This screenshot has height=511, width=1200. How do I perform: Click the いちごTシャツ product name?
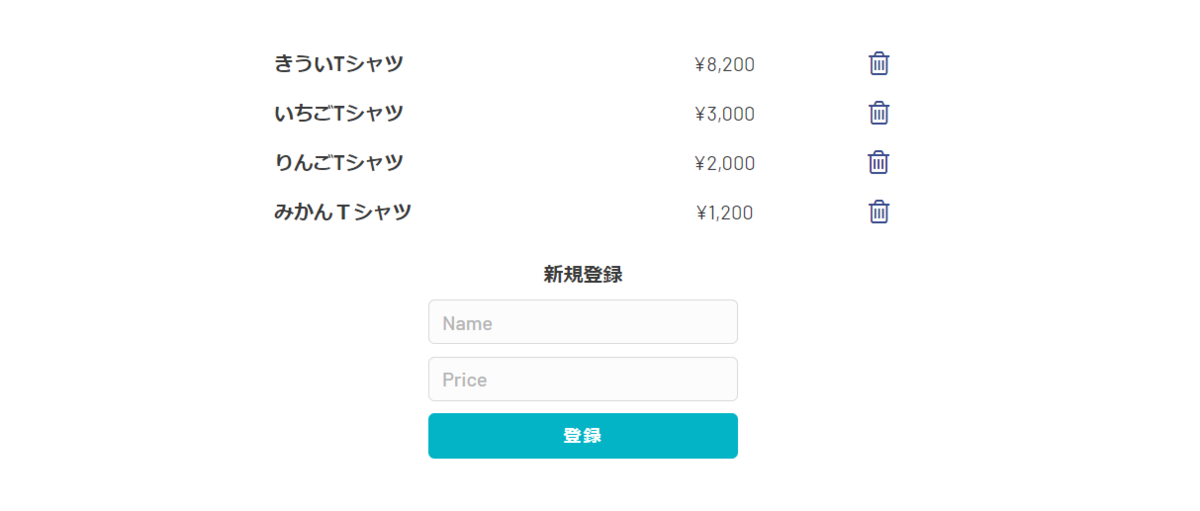338,113
